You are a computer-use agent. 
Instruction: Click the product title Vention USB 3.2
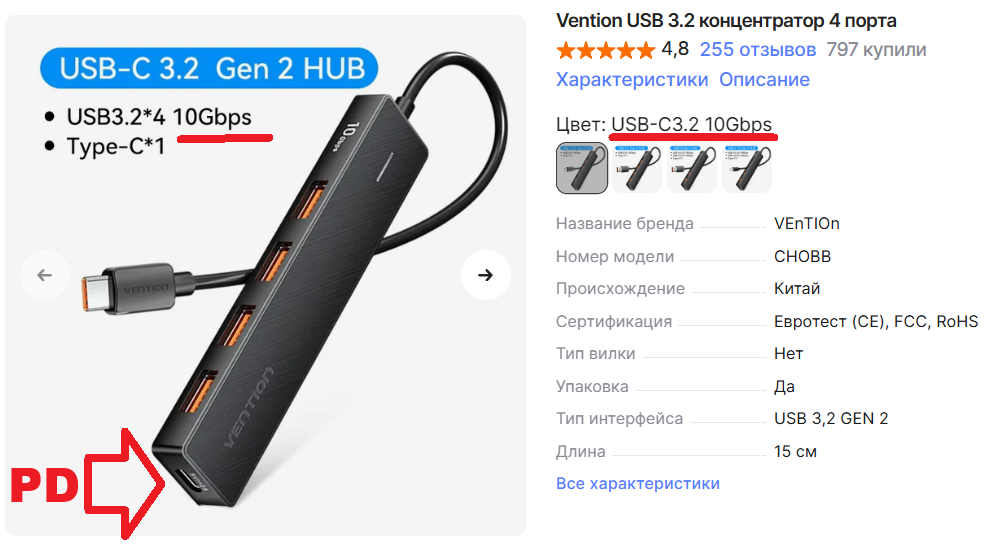[x=726, y=20]
